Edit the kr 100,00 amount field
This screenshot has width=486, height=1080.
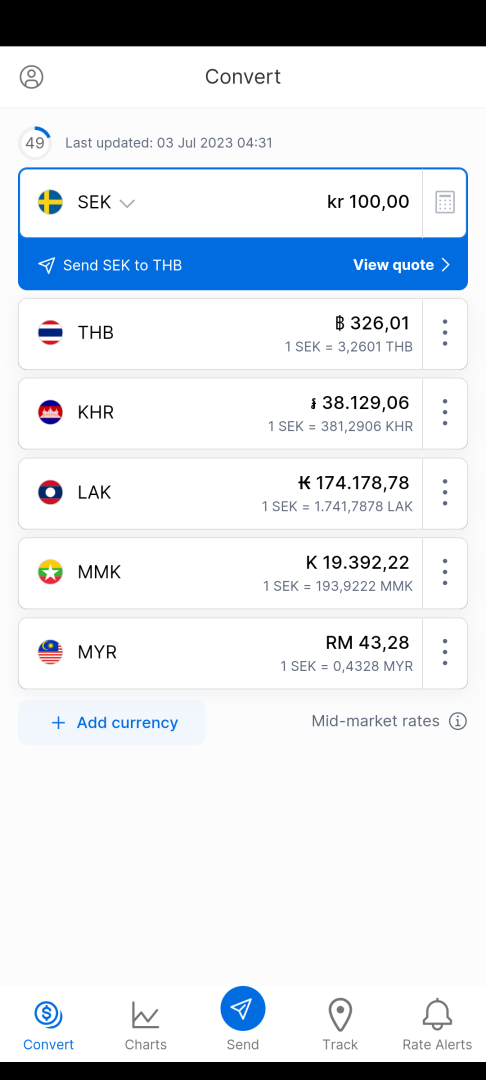tap(368, 202)
